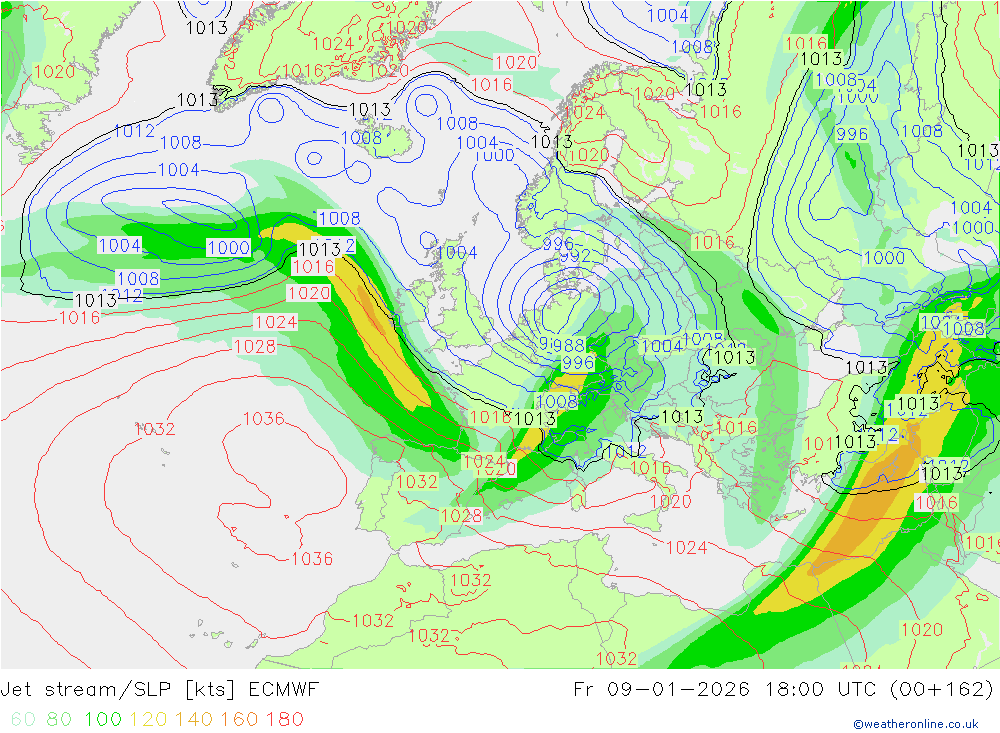Screen dimensions: 1000x733
Task: Pick the 180 kts legend value
Action: pyautogui.click(x=284, y=719)
